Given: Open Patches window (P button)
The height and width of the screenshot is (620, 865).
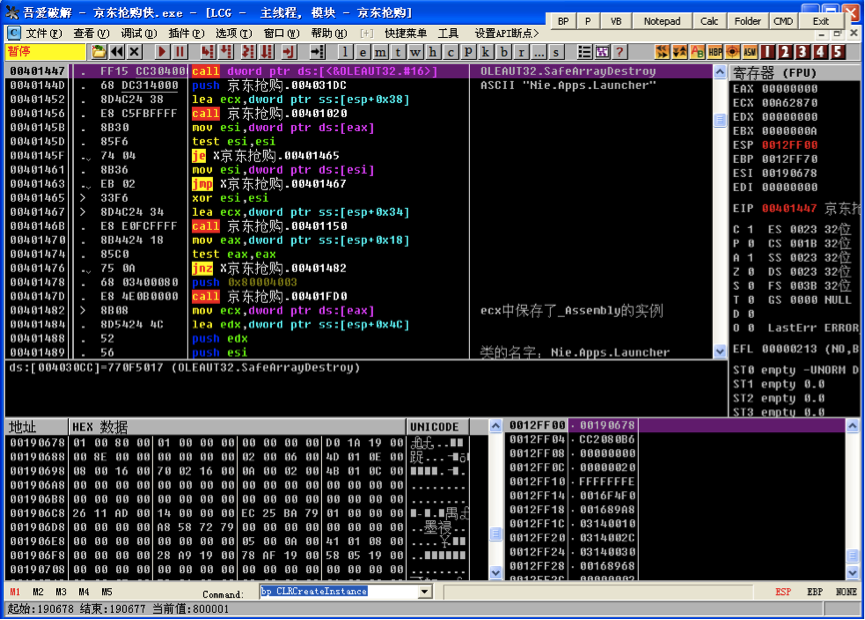Looking at the screenshot, I should tap(468, 52).
